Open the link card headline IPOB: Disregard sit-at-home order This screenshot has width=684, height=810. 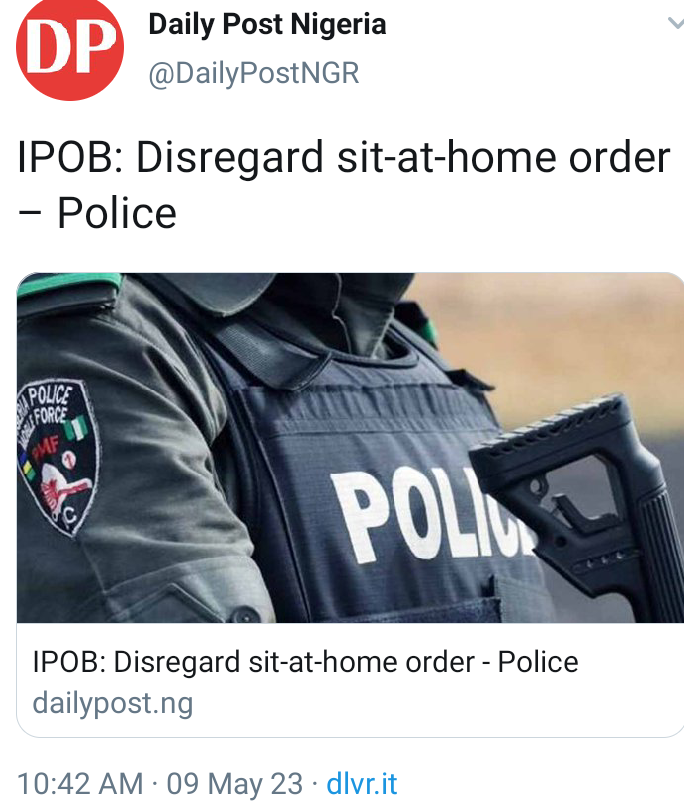(x=305, y=662)
